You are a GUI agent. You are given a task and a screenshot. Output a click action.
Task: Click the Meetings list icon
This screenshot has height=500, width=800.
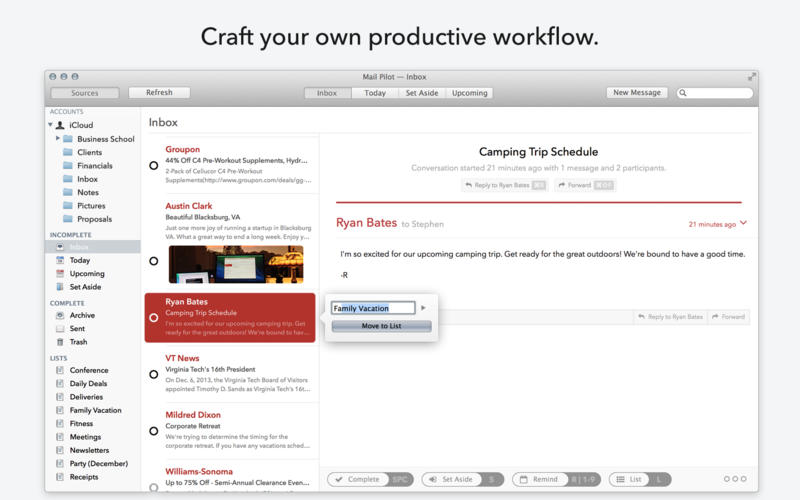click(x=60, y=437)
